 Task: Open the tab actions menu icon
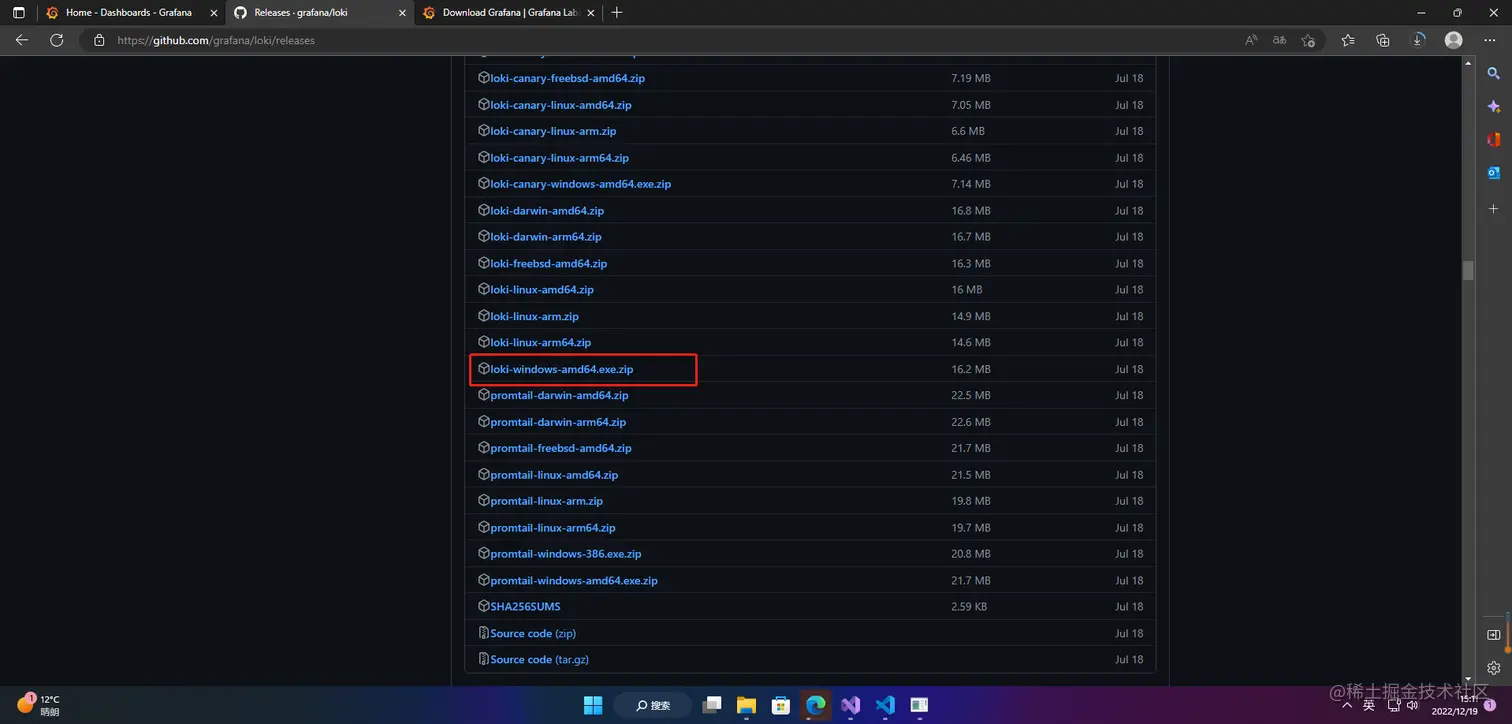(x=18, y=13)
